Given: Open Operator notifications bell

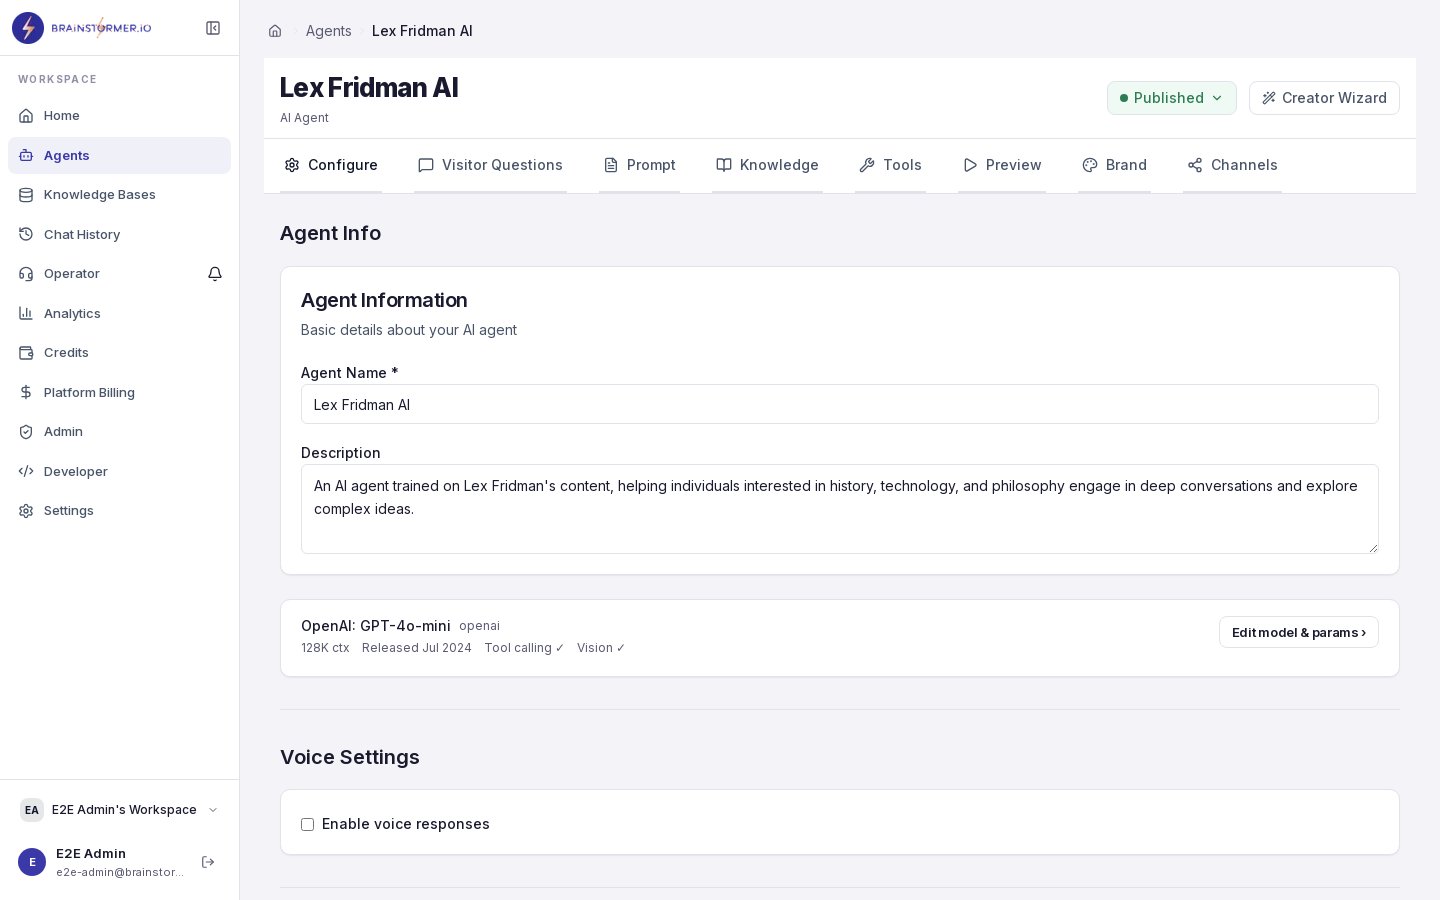Looking at the screenshot, I should (x=215, y=274).
